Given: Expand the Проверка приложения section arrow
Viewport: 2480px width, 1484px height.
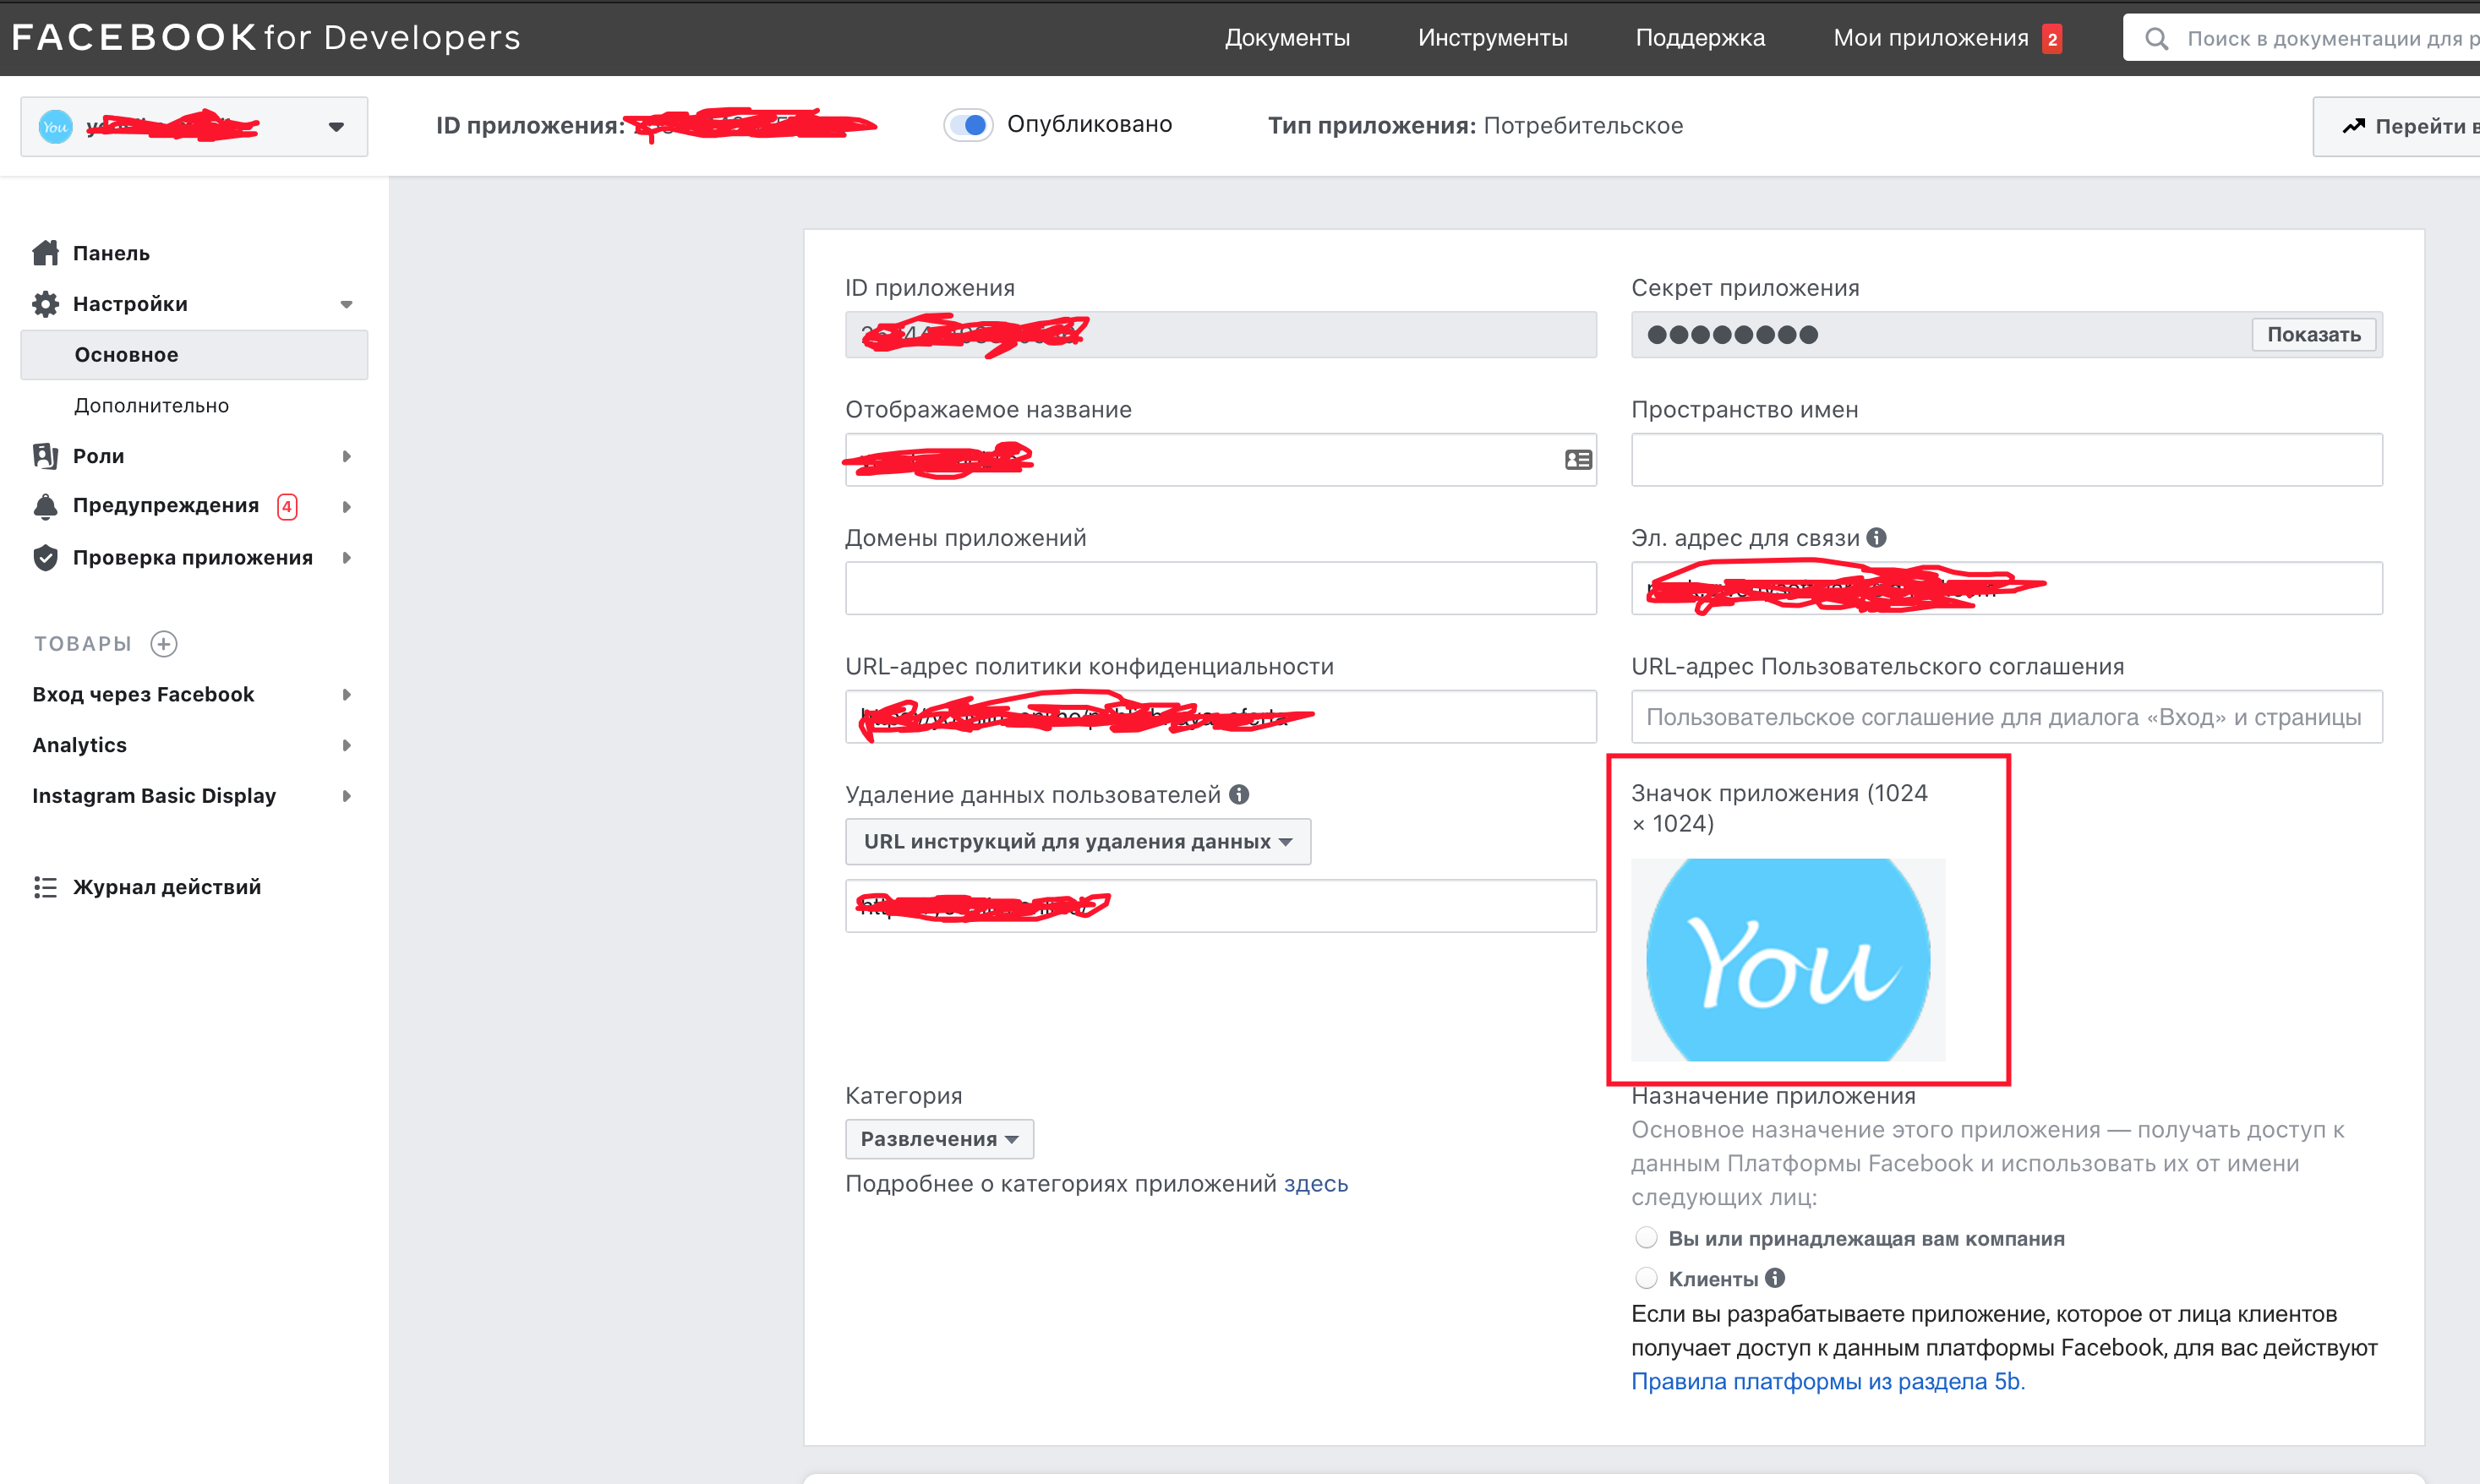Looking at the screenshot, I should coord(346,558).
